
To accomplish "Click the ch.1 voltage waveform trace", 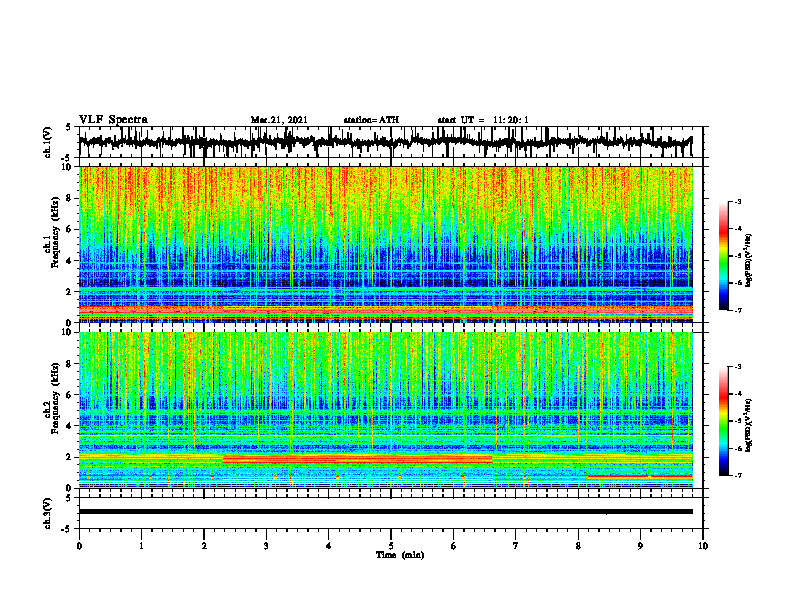I will 385,142.
